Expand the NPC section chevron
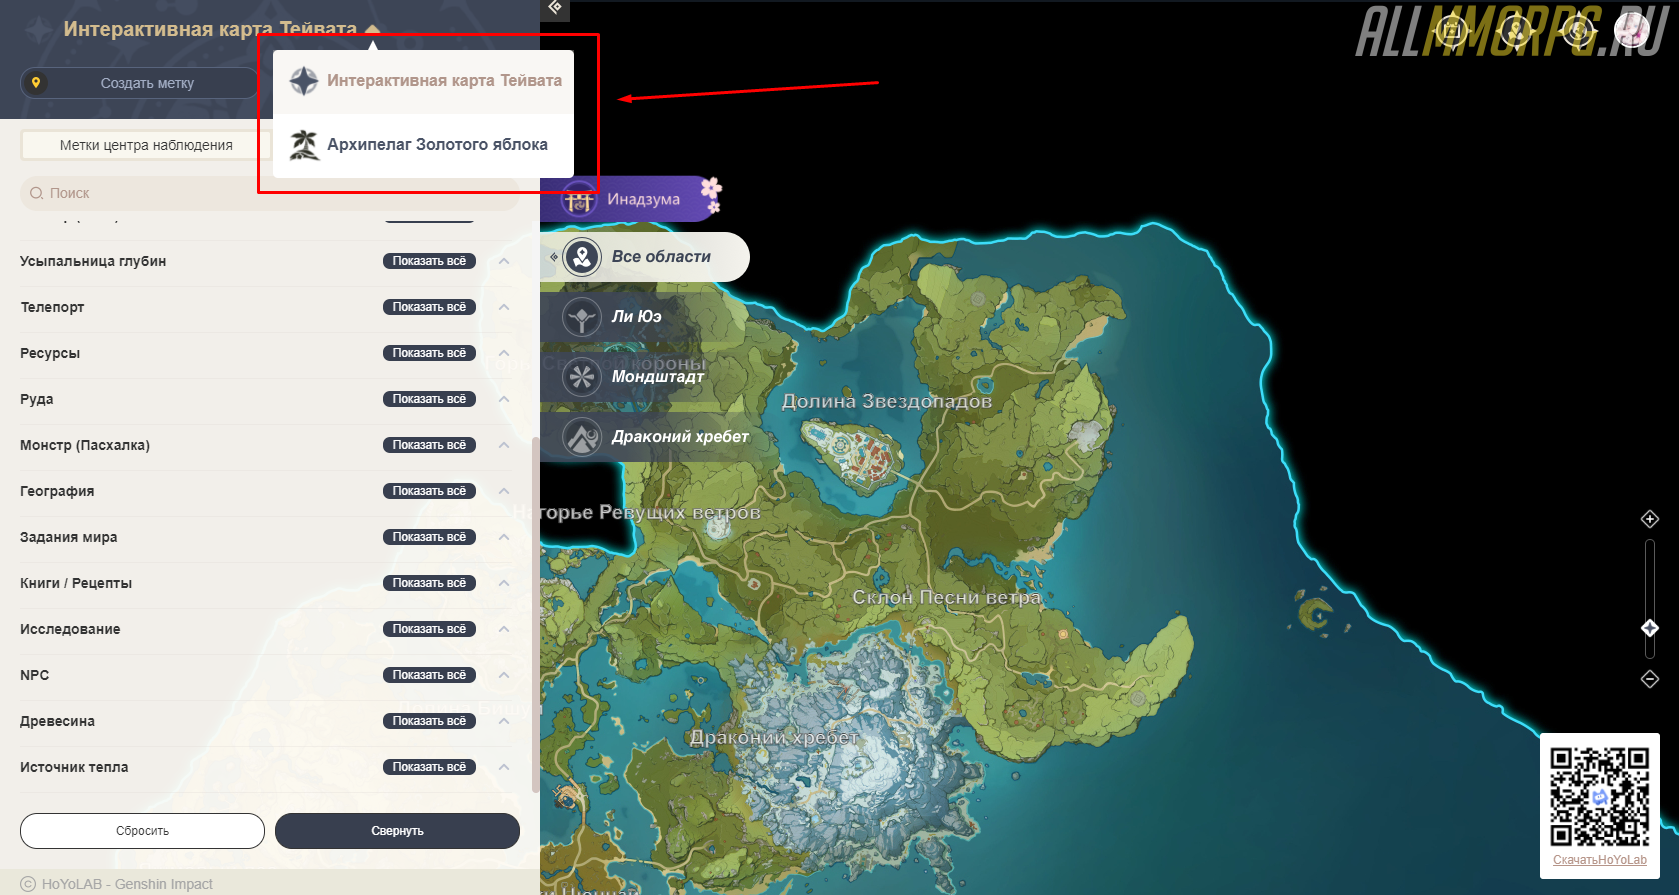Screen dimensions: 1679x895 (504, 675)
